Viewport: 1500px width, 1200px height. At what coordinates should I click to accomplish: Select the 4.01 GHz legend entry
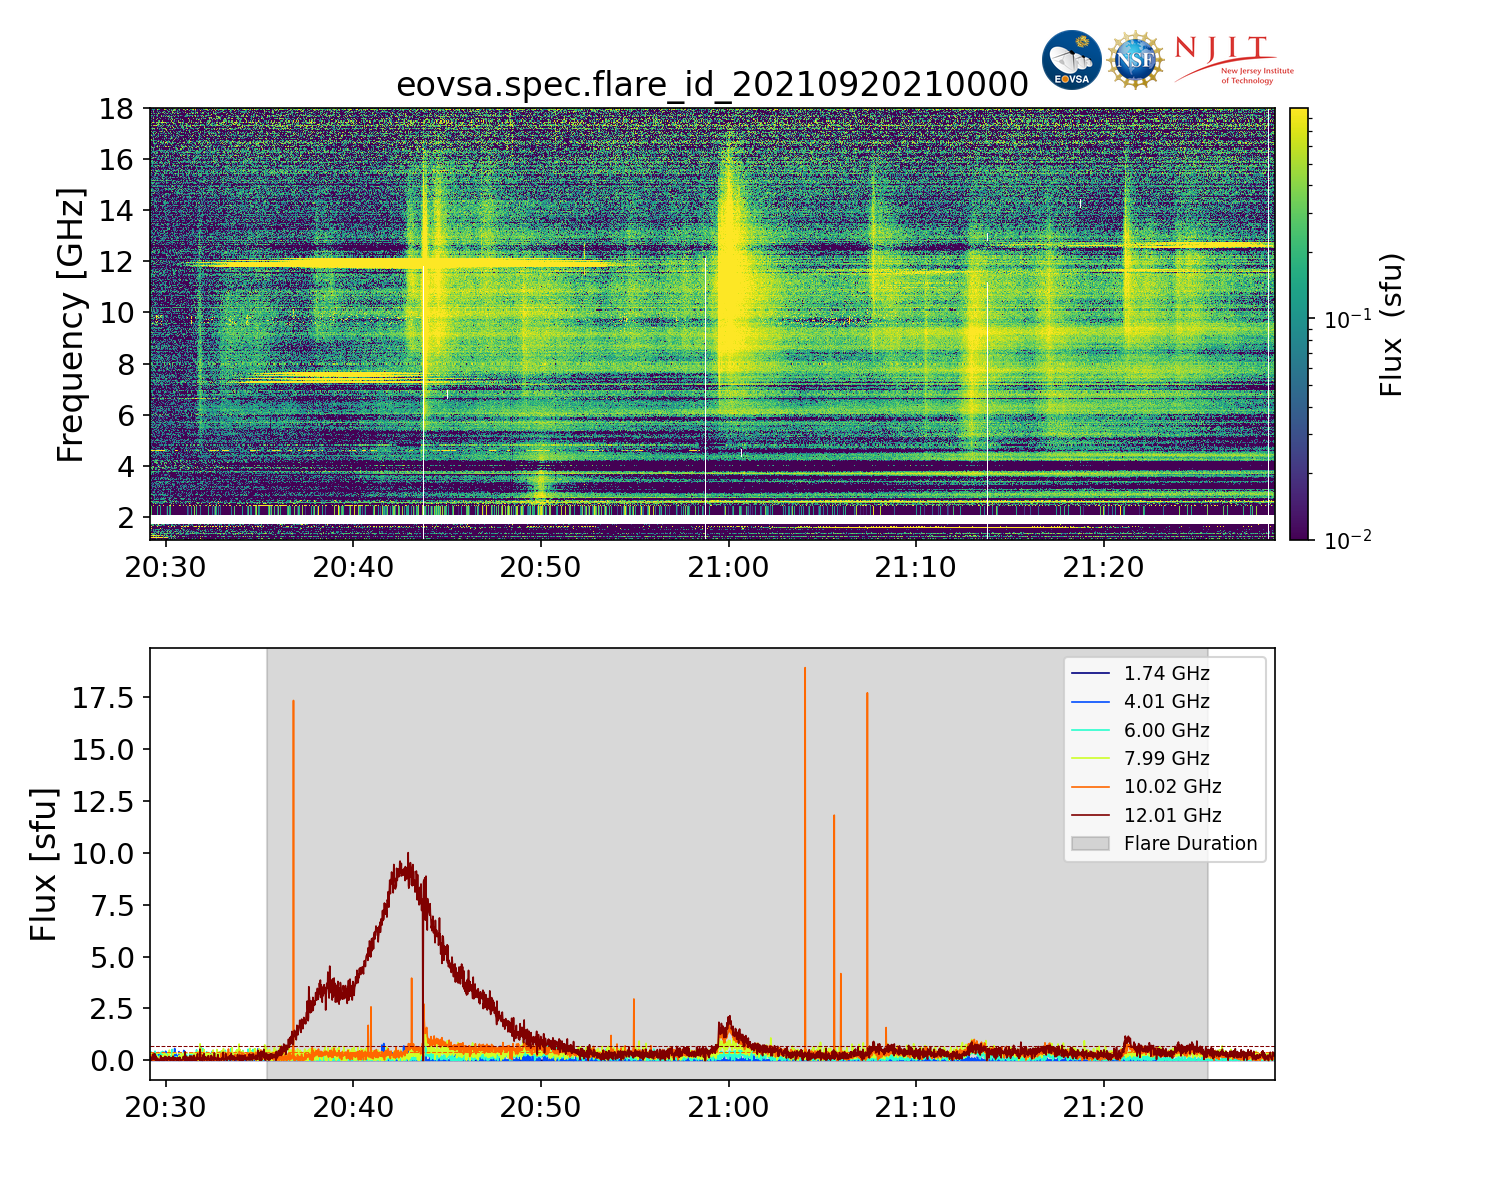pyautogui.click(x=1166, y=702)
